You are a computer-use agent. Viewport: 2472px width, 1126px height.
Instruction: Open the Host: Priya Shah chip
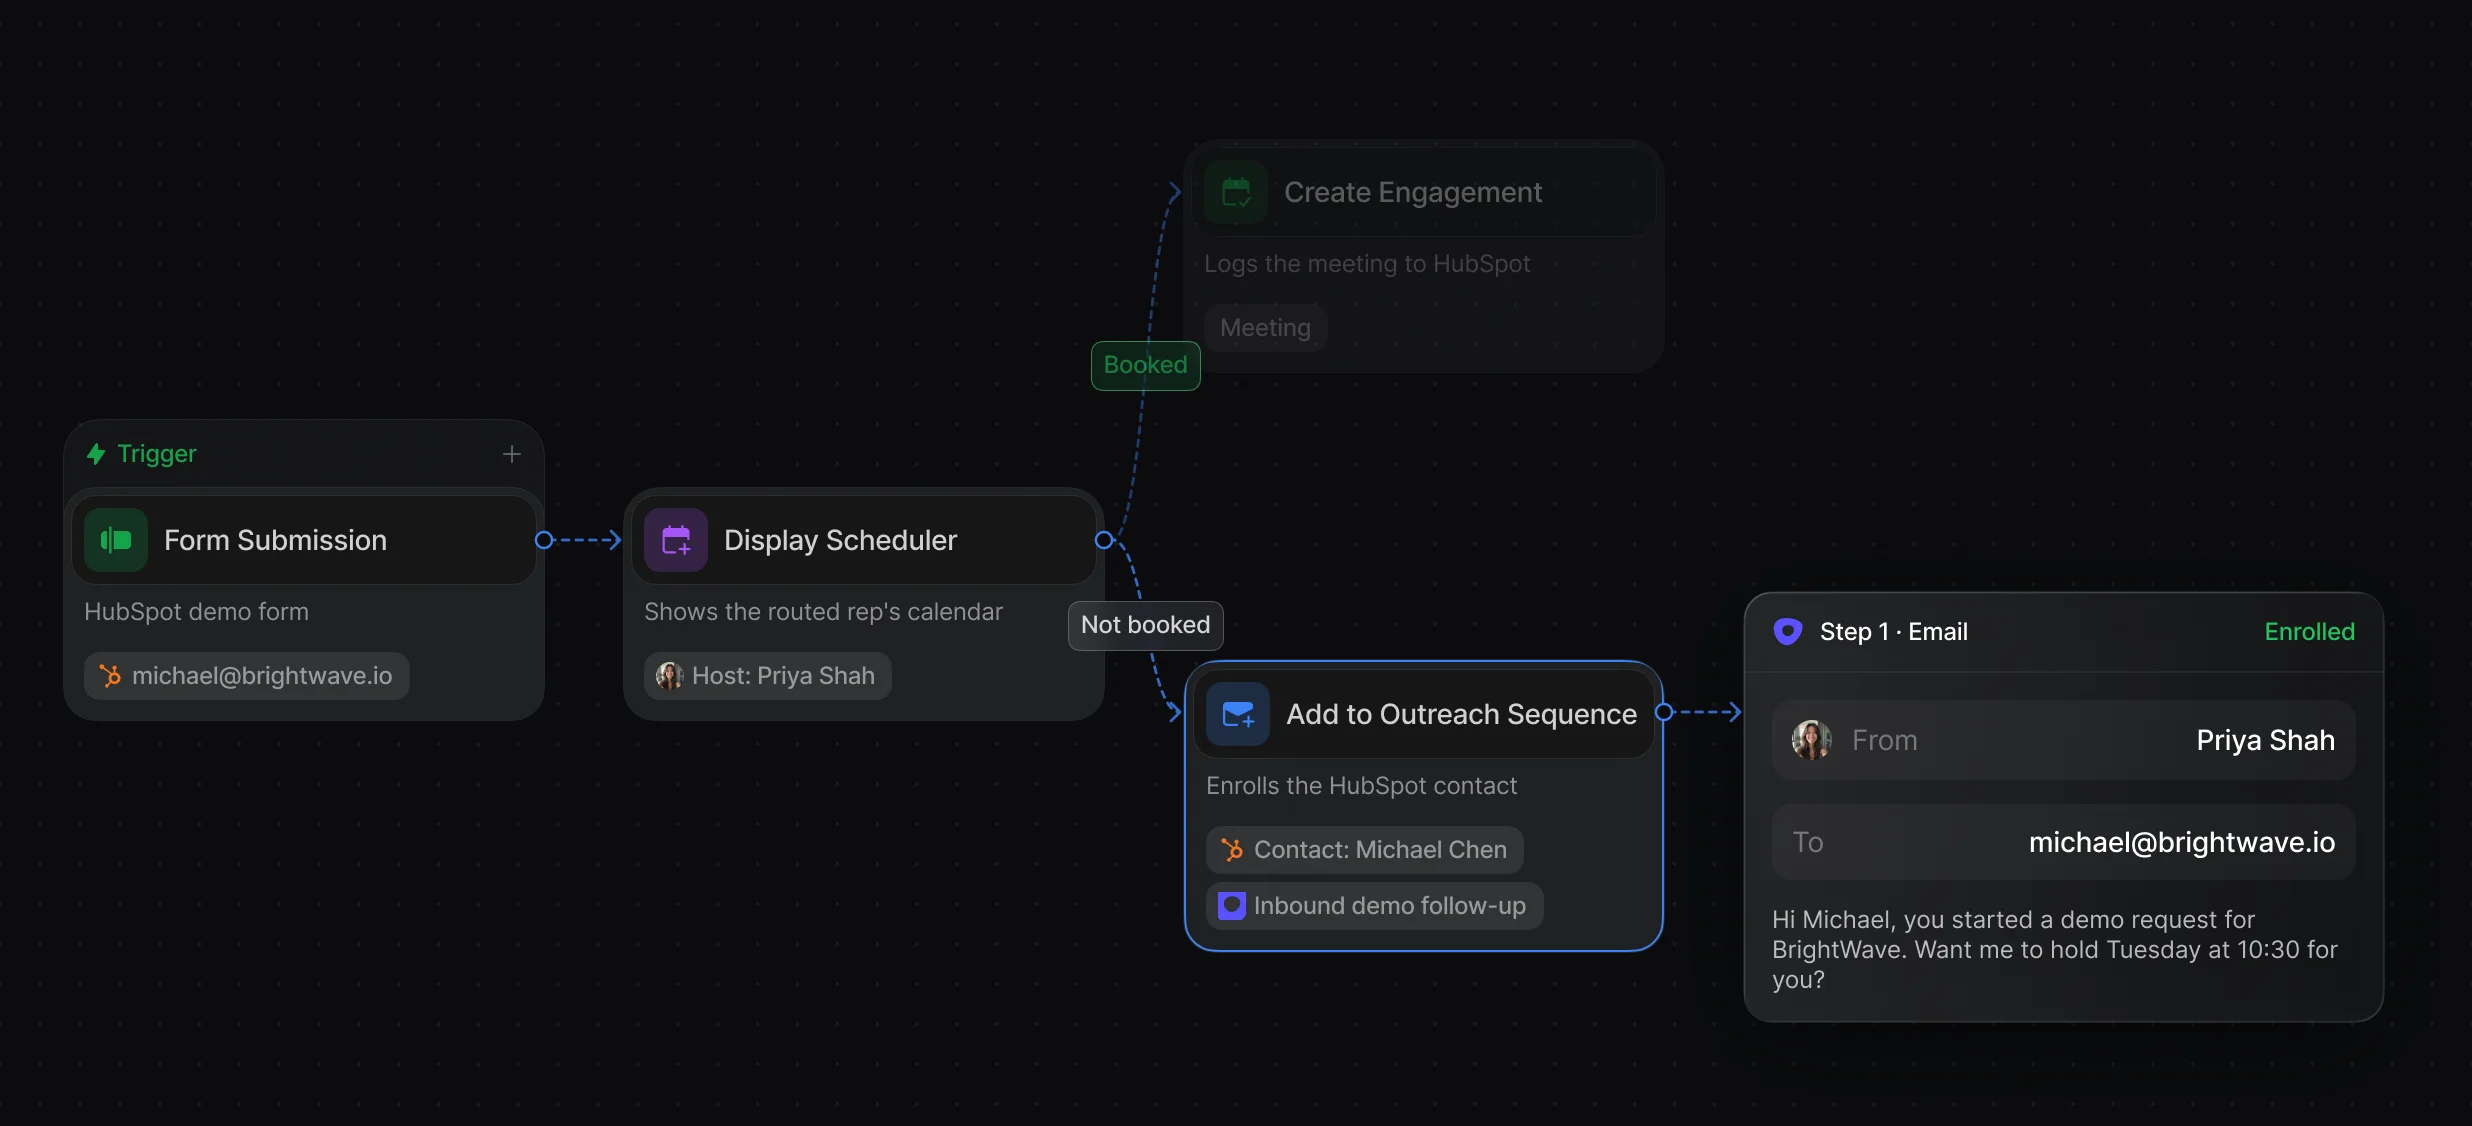pos(768,676)
